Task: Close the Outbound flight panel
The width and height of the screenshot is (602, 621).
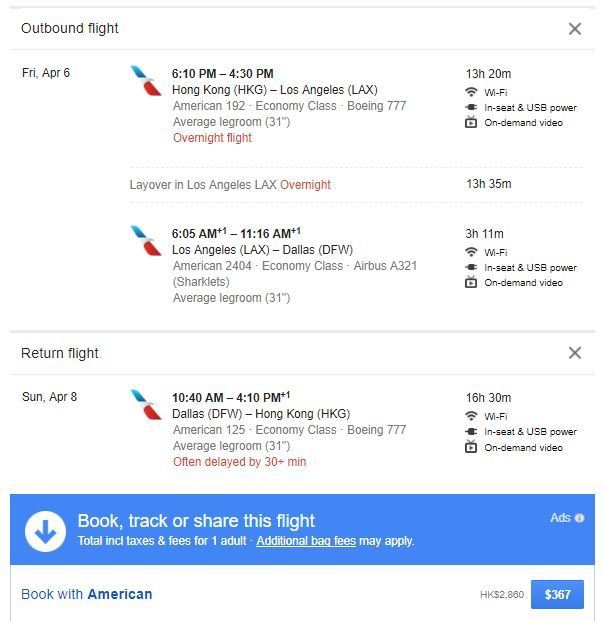Action: point(574,29)
